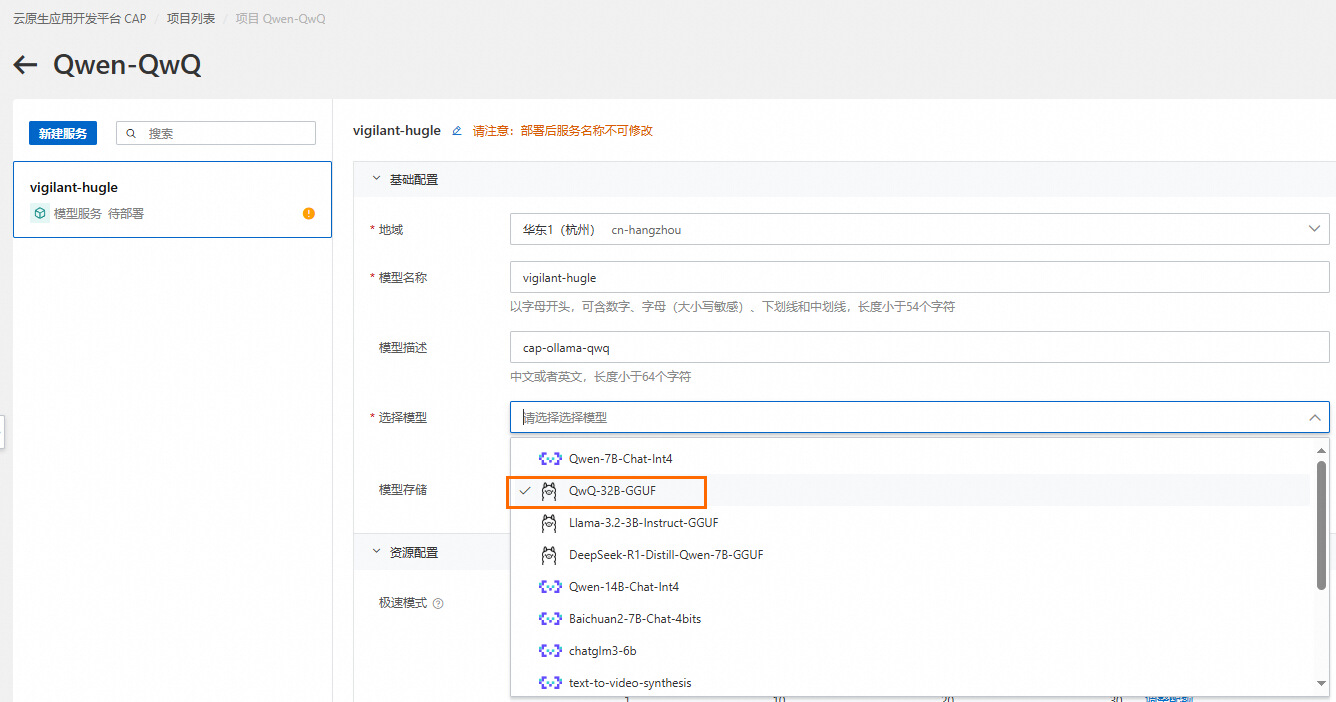
Task: Click the back arrow beside Qwen-QwQ
Action: [x=25, y=65]
